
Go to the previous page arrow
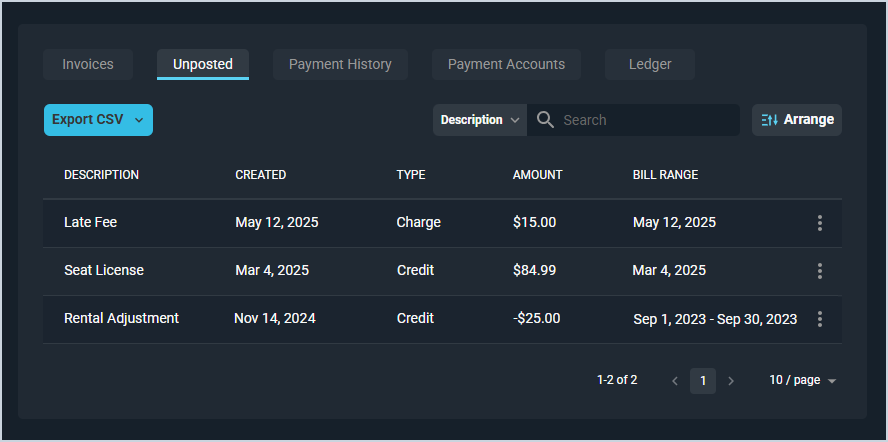point(675,381)
